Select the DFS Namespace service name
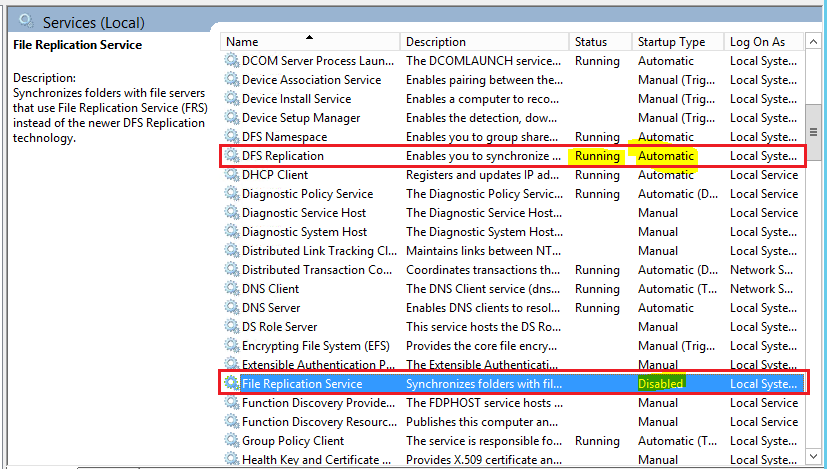Image resolution: width=827 pixels, height=469 pixels. point(284,137)
